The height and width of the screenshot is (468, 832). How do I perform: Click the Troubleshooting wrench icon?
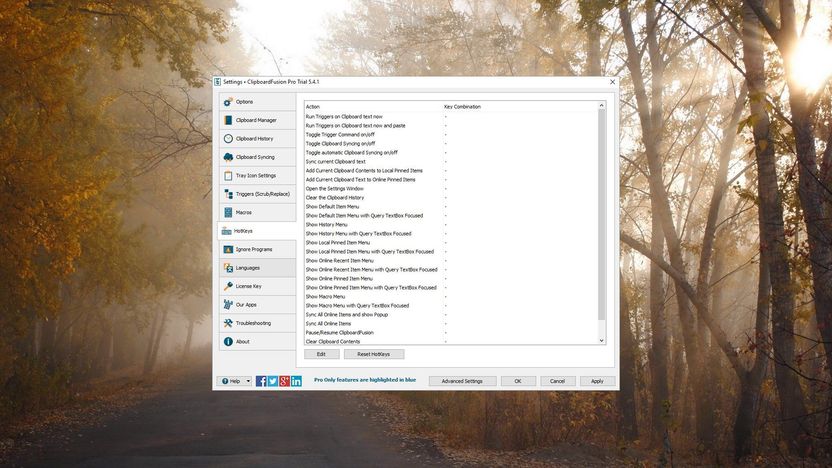(228, 323)
